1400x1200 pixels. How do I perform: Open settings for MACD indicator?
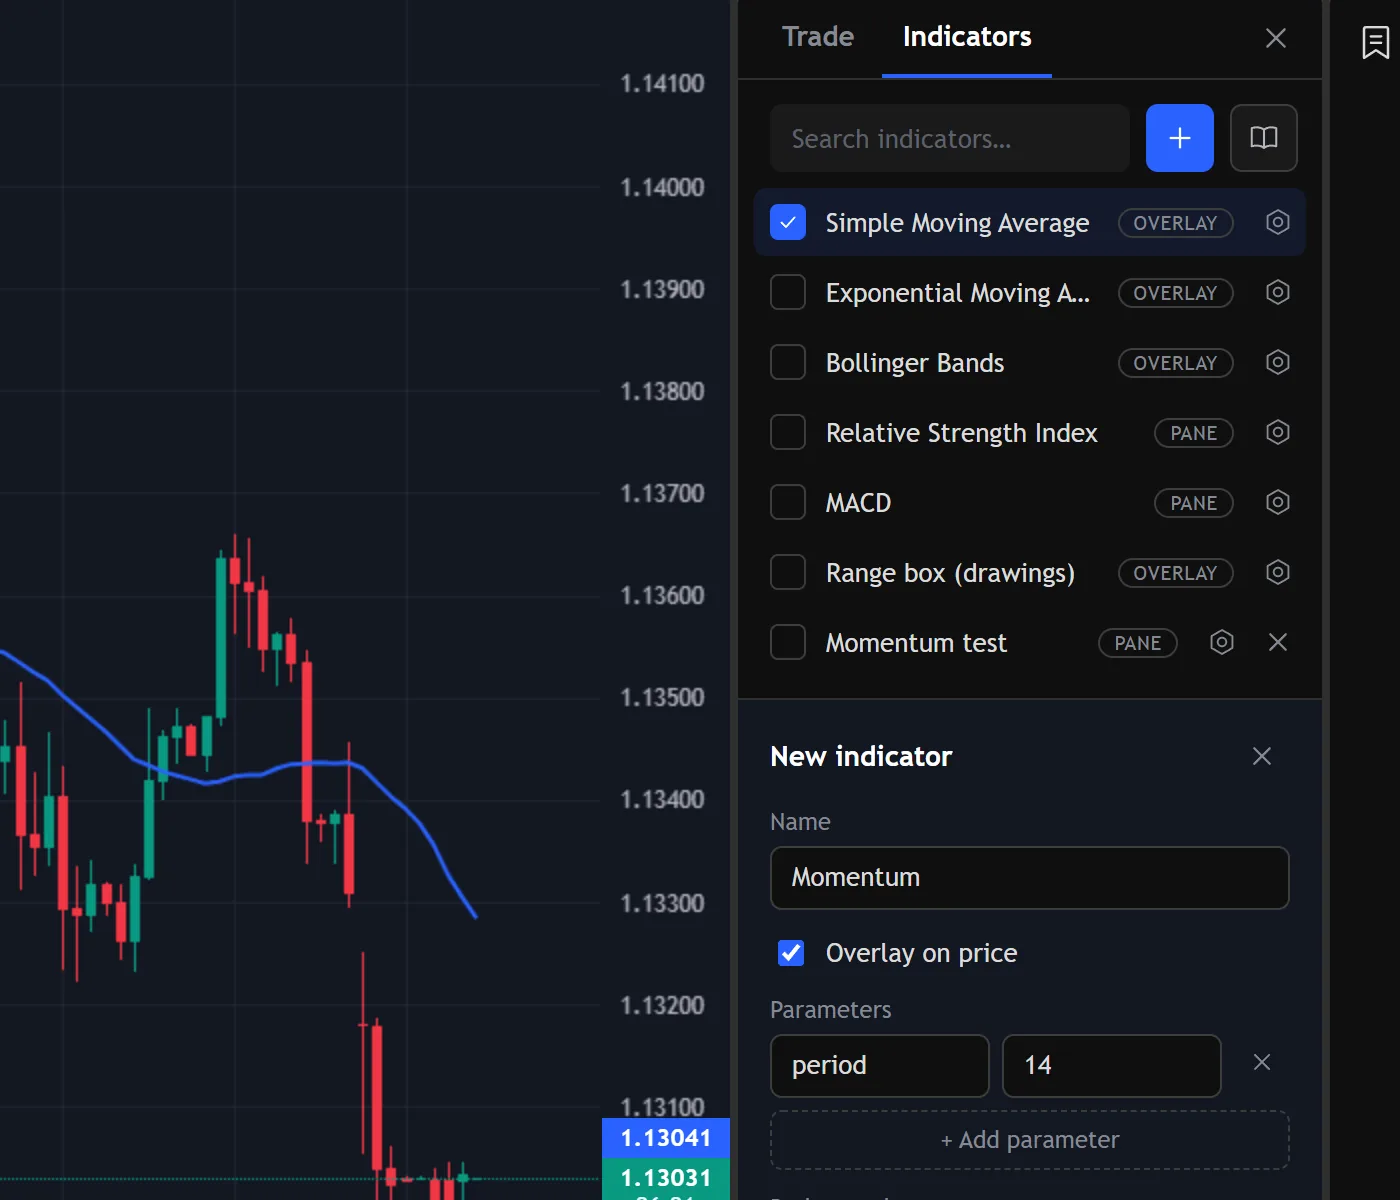(x=1277, y=502)
